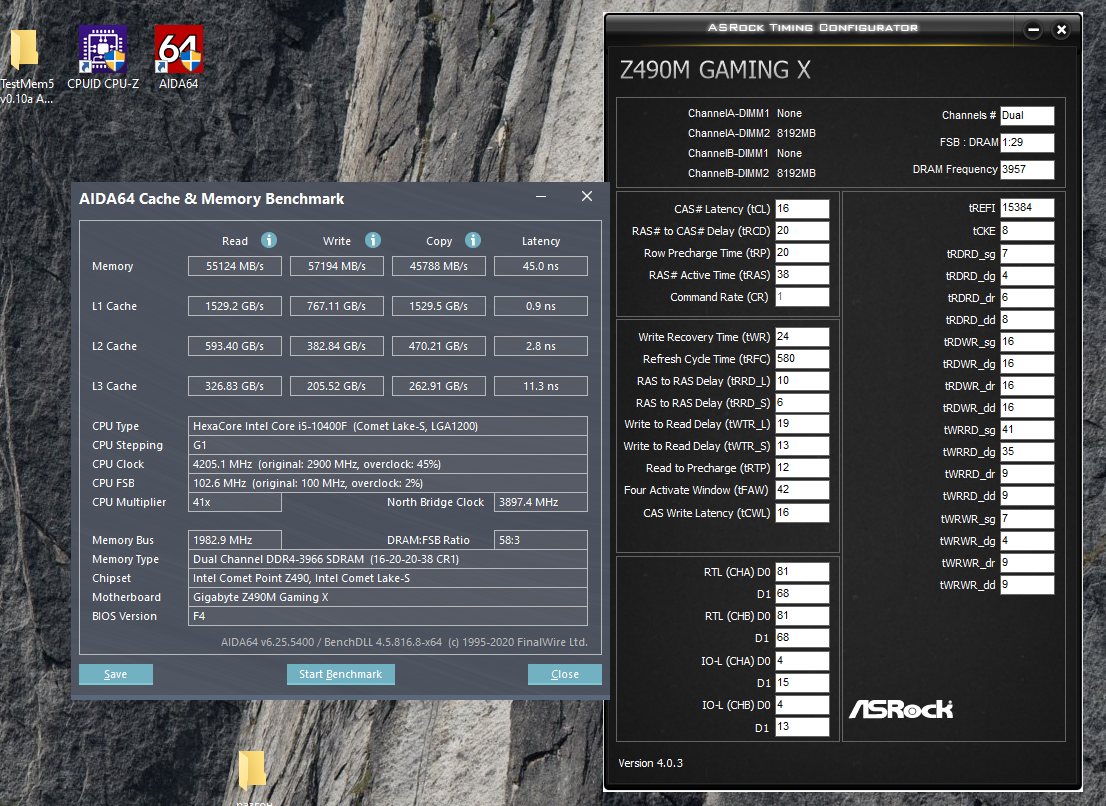Image resolution: width=1106 pixels, height=806 pixels.
Task: Click the Memory Latency value 45.0 ns
Action: point(541,266)
